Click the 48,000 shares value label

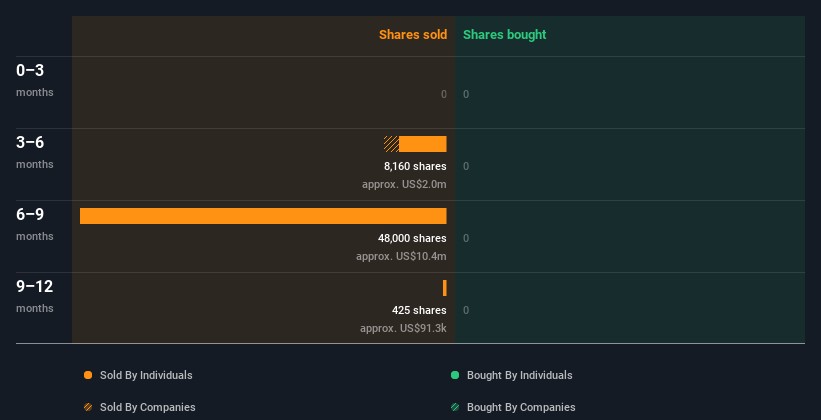[412, 238]
